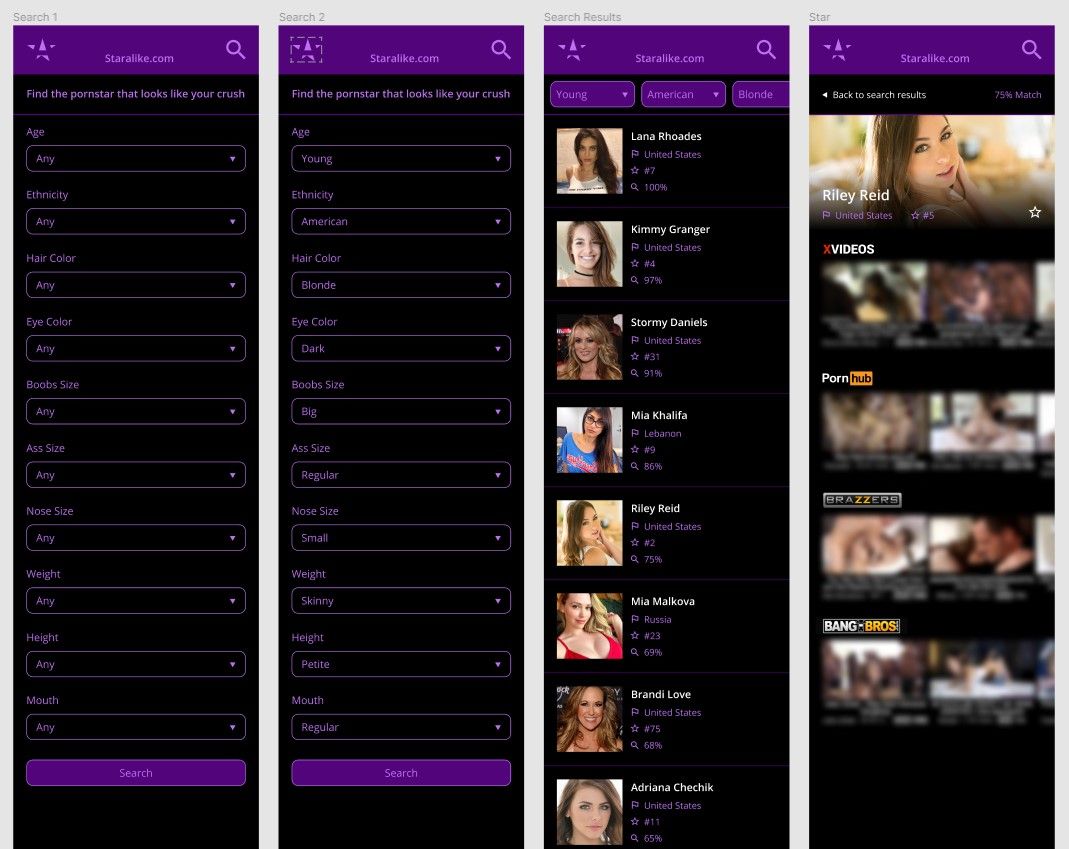
Task: Select the Brandi Love result name
Action: point(661,694)
